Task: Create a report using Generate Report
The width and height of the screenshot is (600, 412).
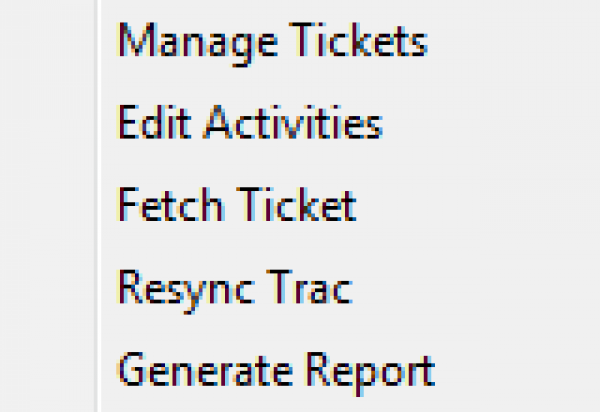Action: [x=276, y=371]
